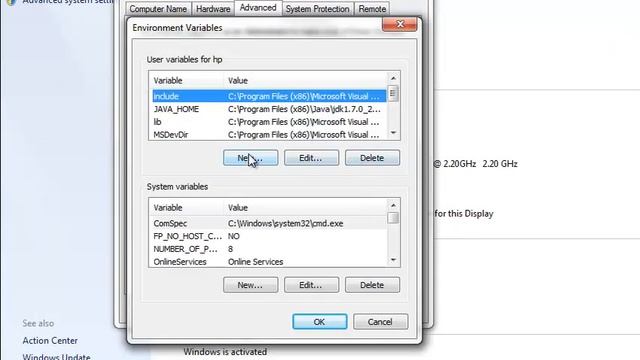The width and height of the screenshot is (640, 360).
Task: Open the Remote tab
Action: click(x=372, y=9)
